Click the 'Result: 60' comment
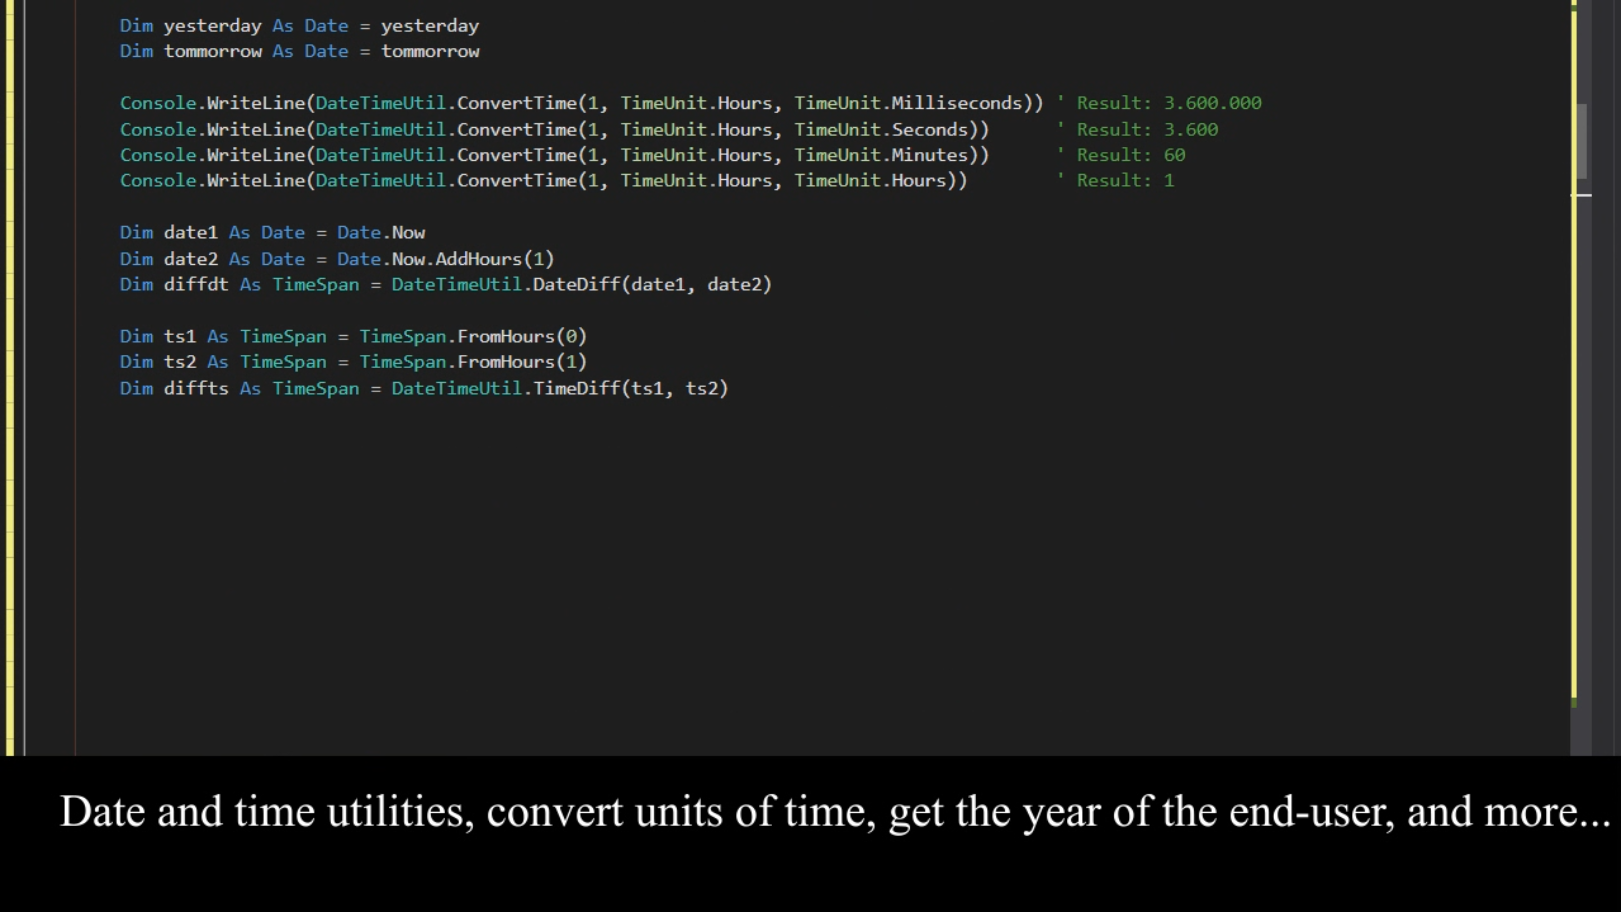The image size is (1621, 912). point(1130,155)
